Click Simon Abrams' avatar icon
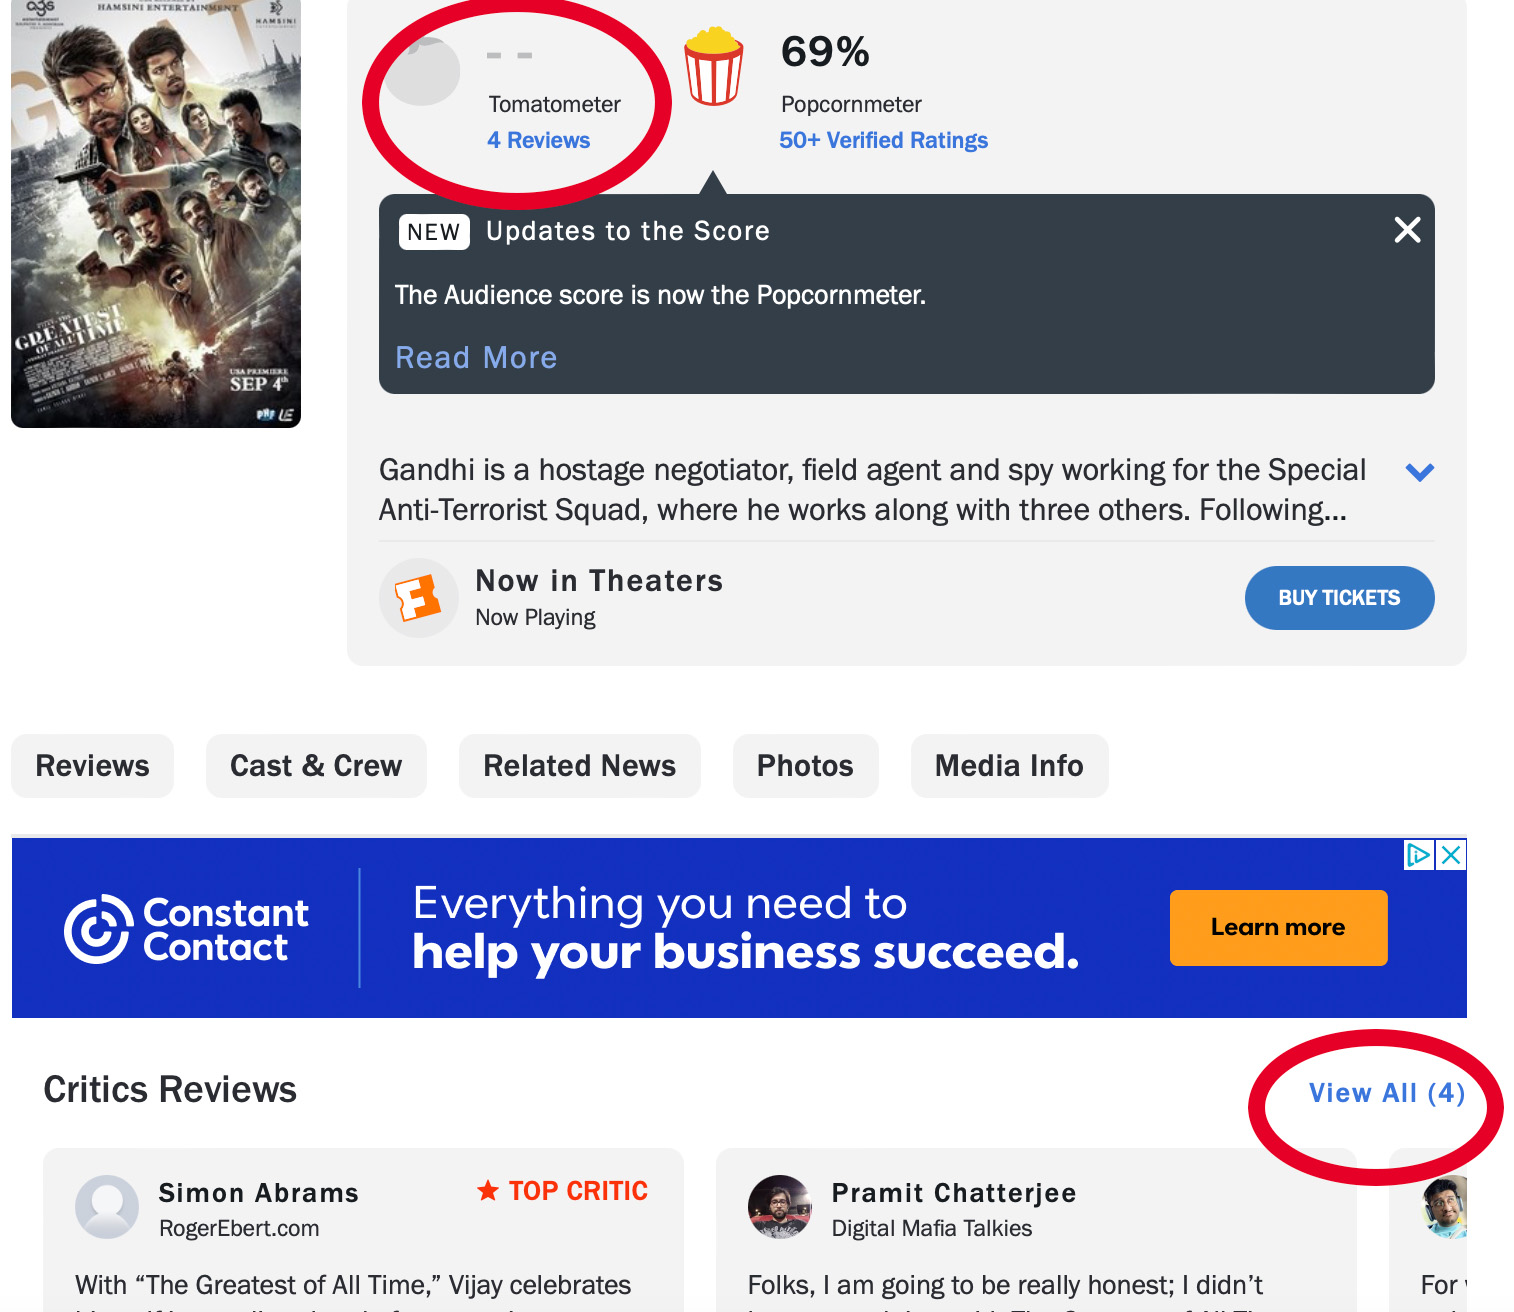 107,1206
